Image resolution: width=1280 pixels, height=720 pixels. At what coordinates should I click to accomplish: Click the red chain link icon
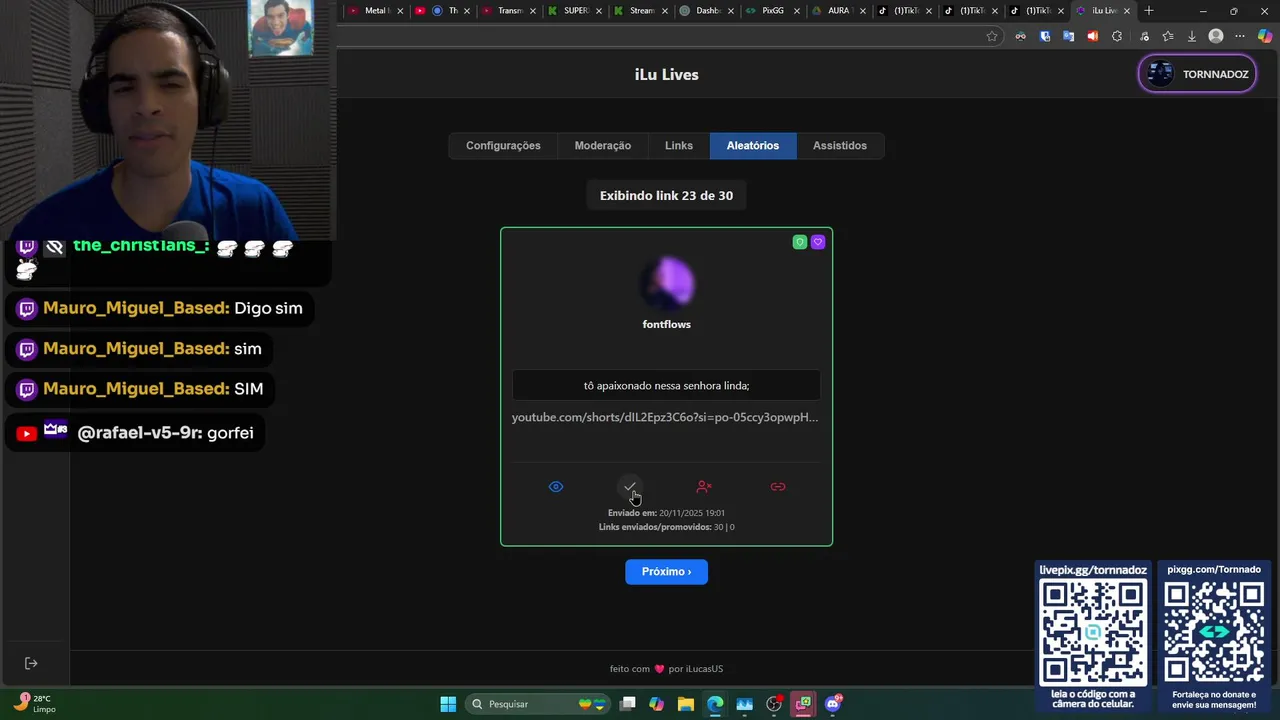pos(778,487)
